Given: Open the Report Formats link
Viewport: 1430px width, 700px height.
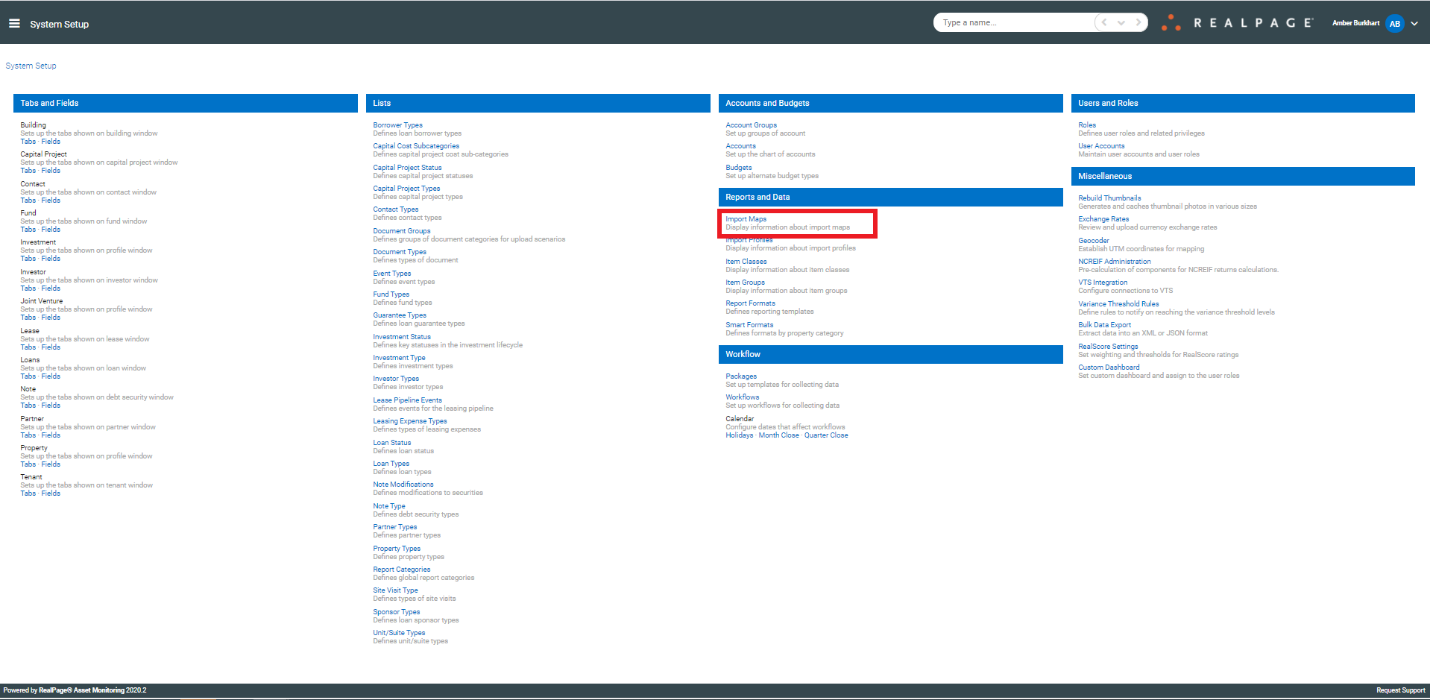Looking at the screenshot, I should tap(750, 303).
